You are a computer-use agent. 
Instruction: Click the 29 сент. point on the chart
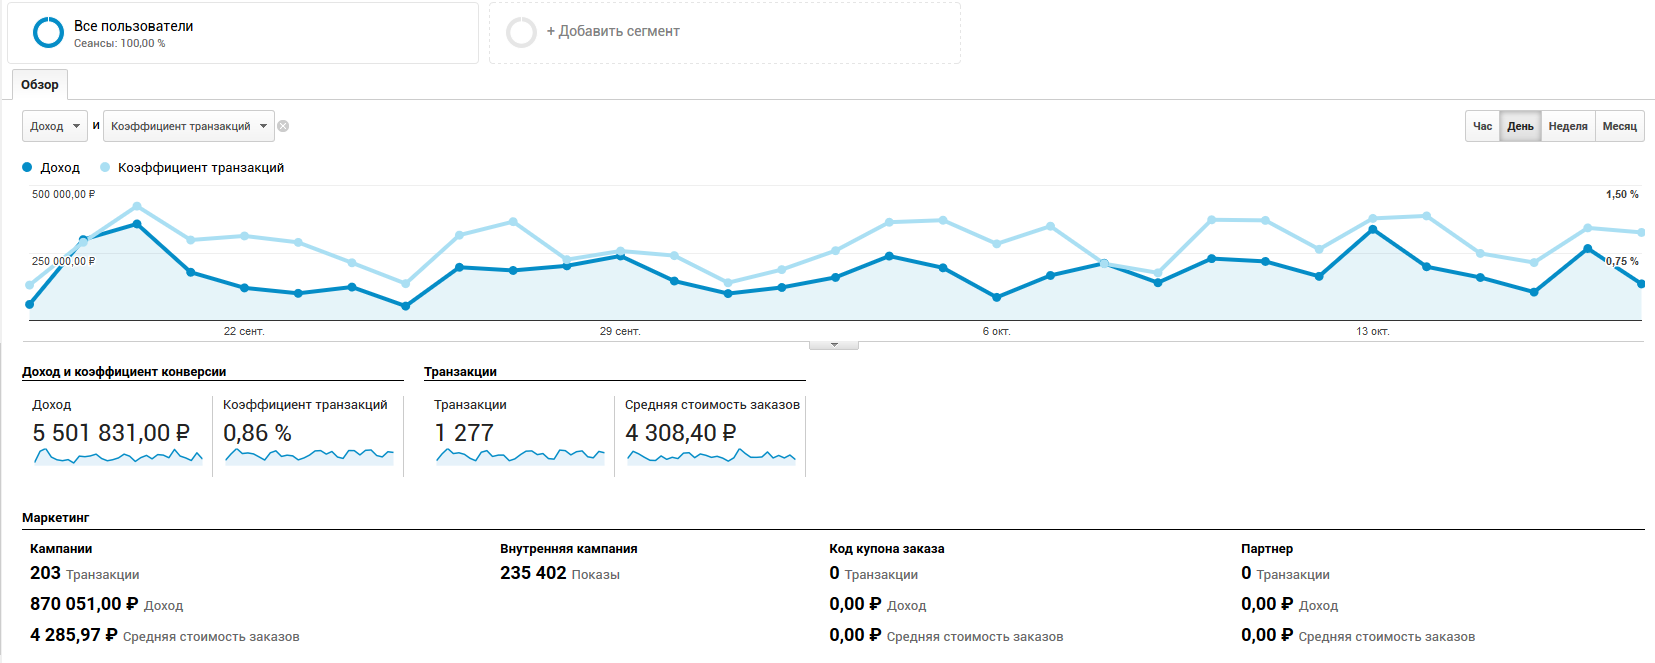point(621,256)
